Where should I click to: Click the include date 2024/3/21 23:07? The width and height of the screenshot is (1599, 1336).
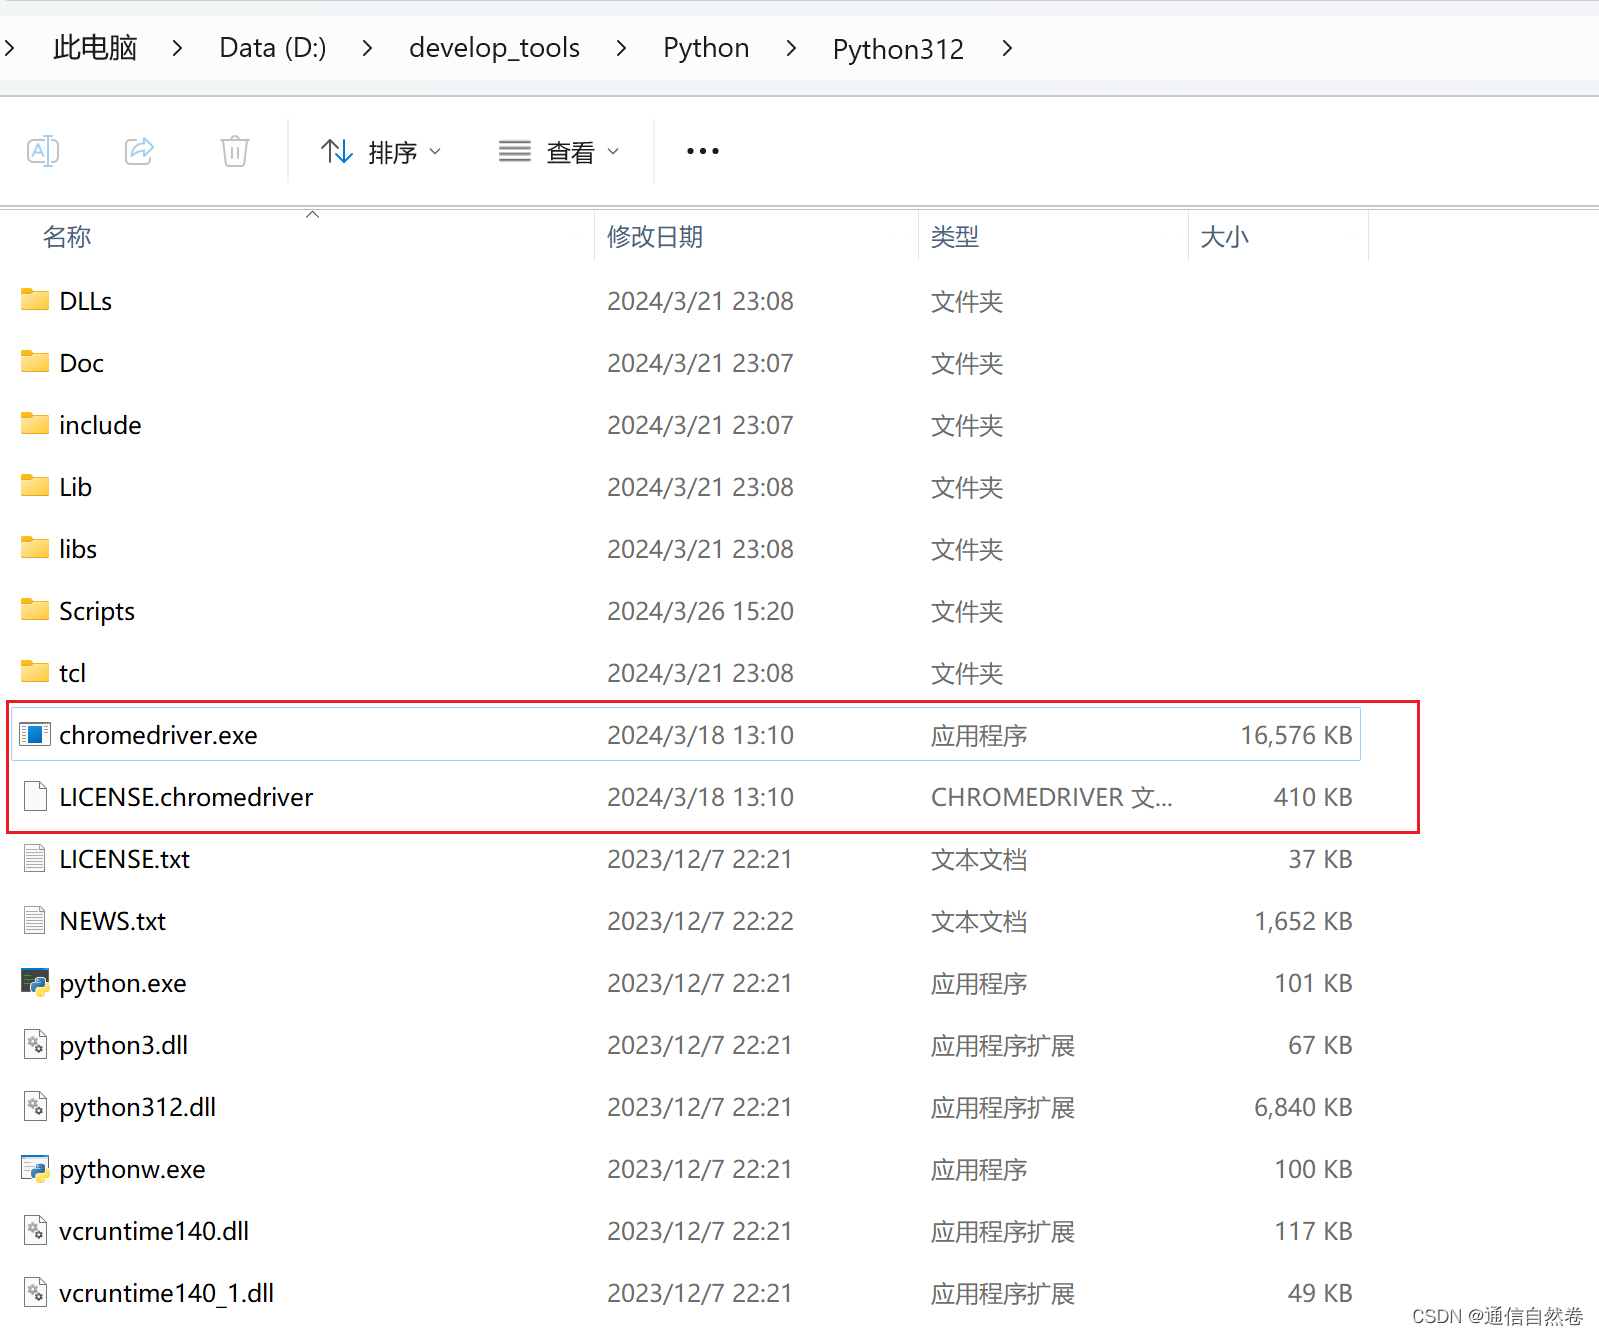pyautogui.click(x=700, y=425)
